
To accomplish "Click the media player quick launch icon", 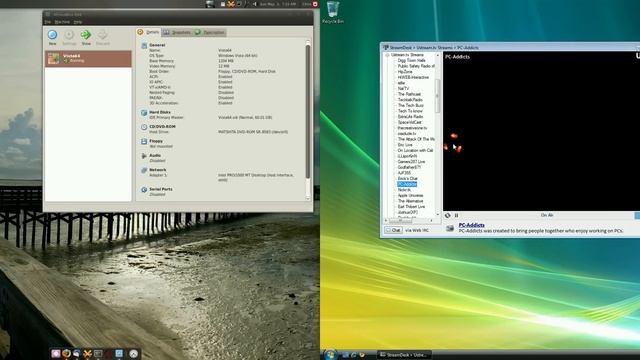I will point(362,355).
